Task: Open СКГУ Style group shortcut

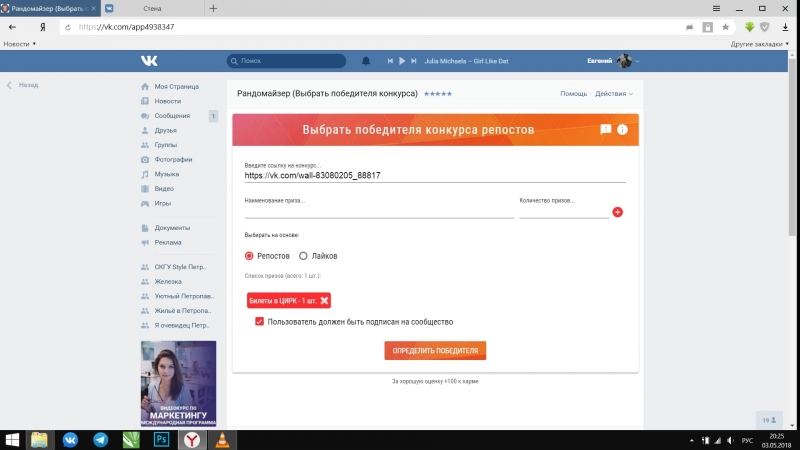Action: [179, 267]
